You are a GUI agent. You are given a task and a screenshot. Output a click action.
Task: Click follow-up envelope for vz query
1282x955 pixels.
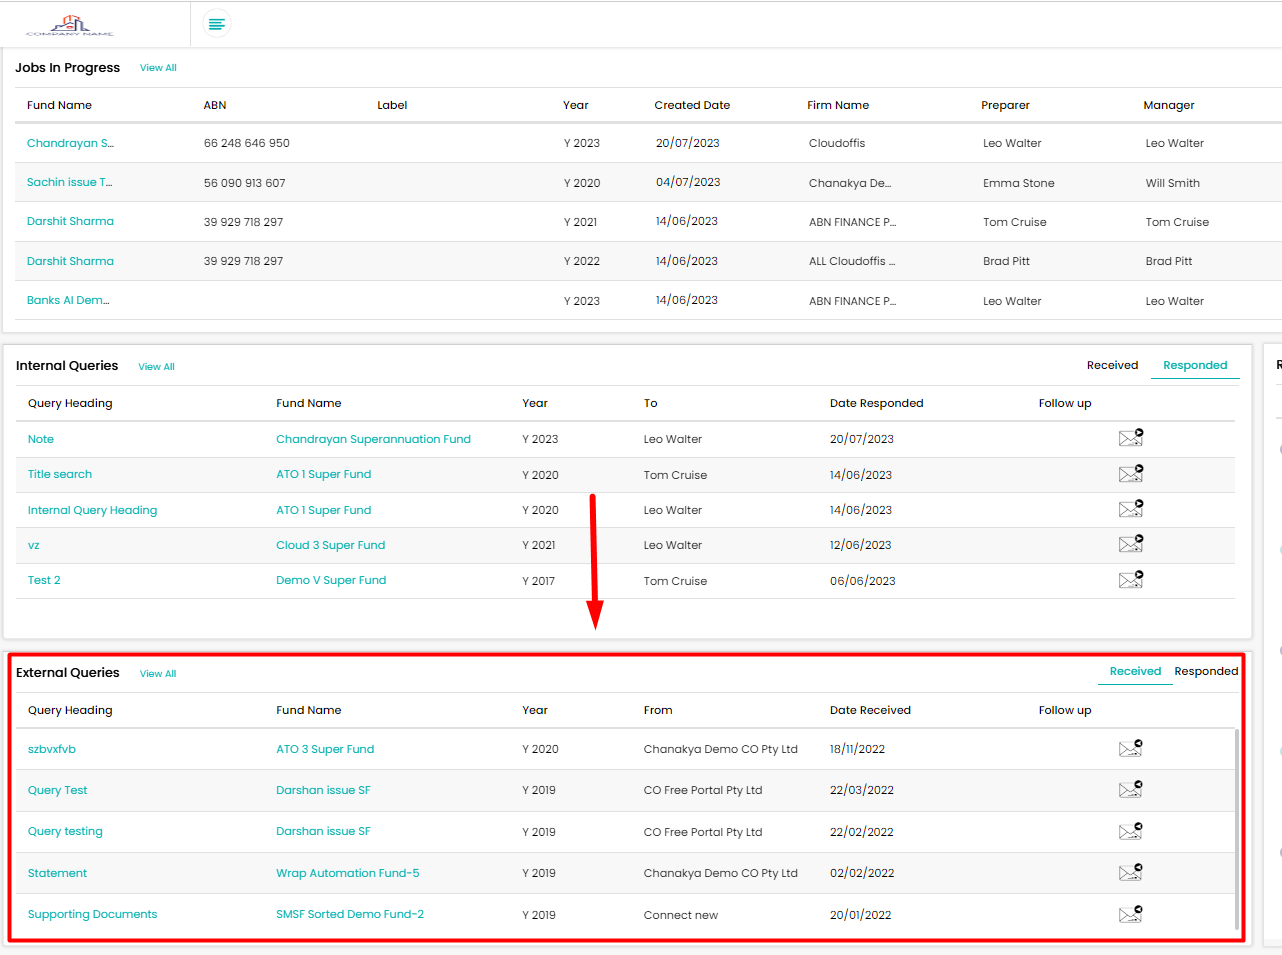[x=1131, y=544]
